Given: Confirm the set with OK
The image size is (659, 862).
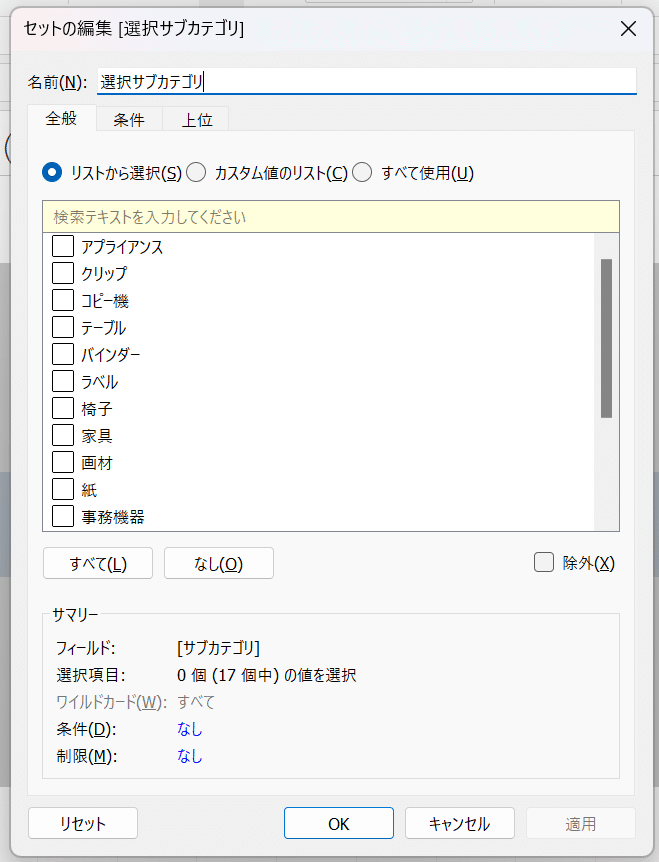Looking at the screenshot, I should pyautogui.click(x=339, y=824).
